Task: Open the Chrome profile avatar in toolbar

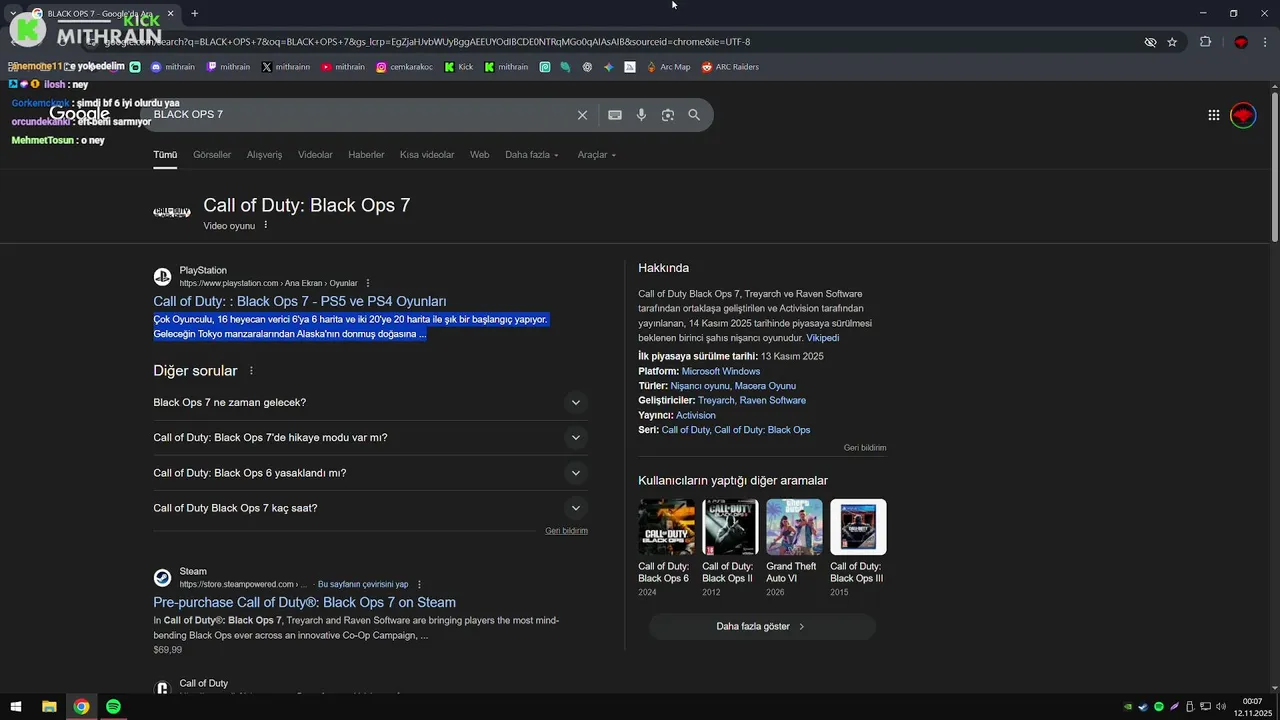Action: click(x=1241, y=42)
